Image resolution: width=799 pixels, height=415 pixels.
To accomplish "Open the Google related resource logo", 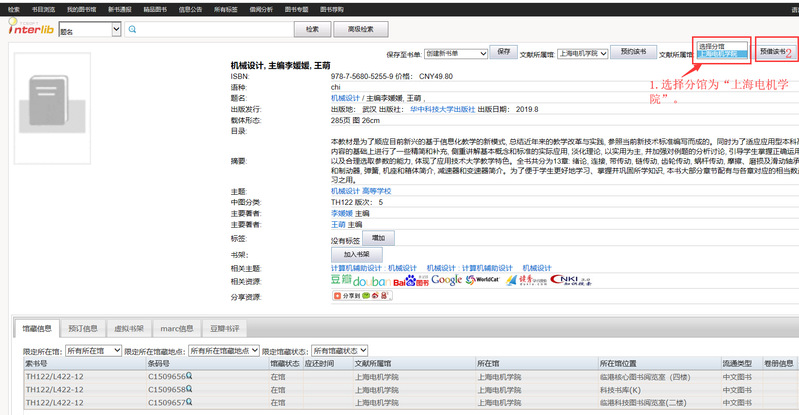I will coord(447,281).
